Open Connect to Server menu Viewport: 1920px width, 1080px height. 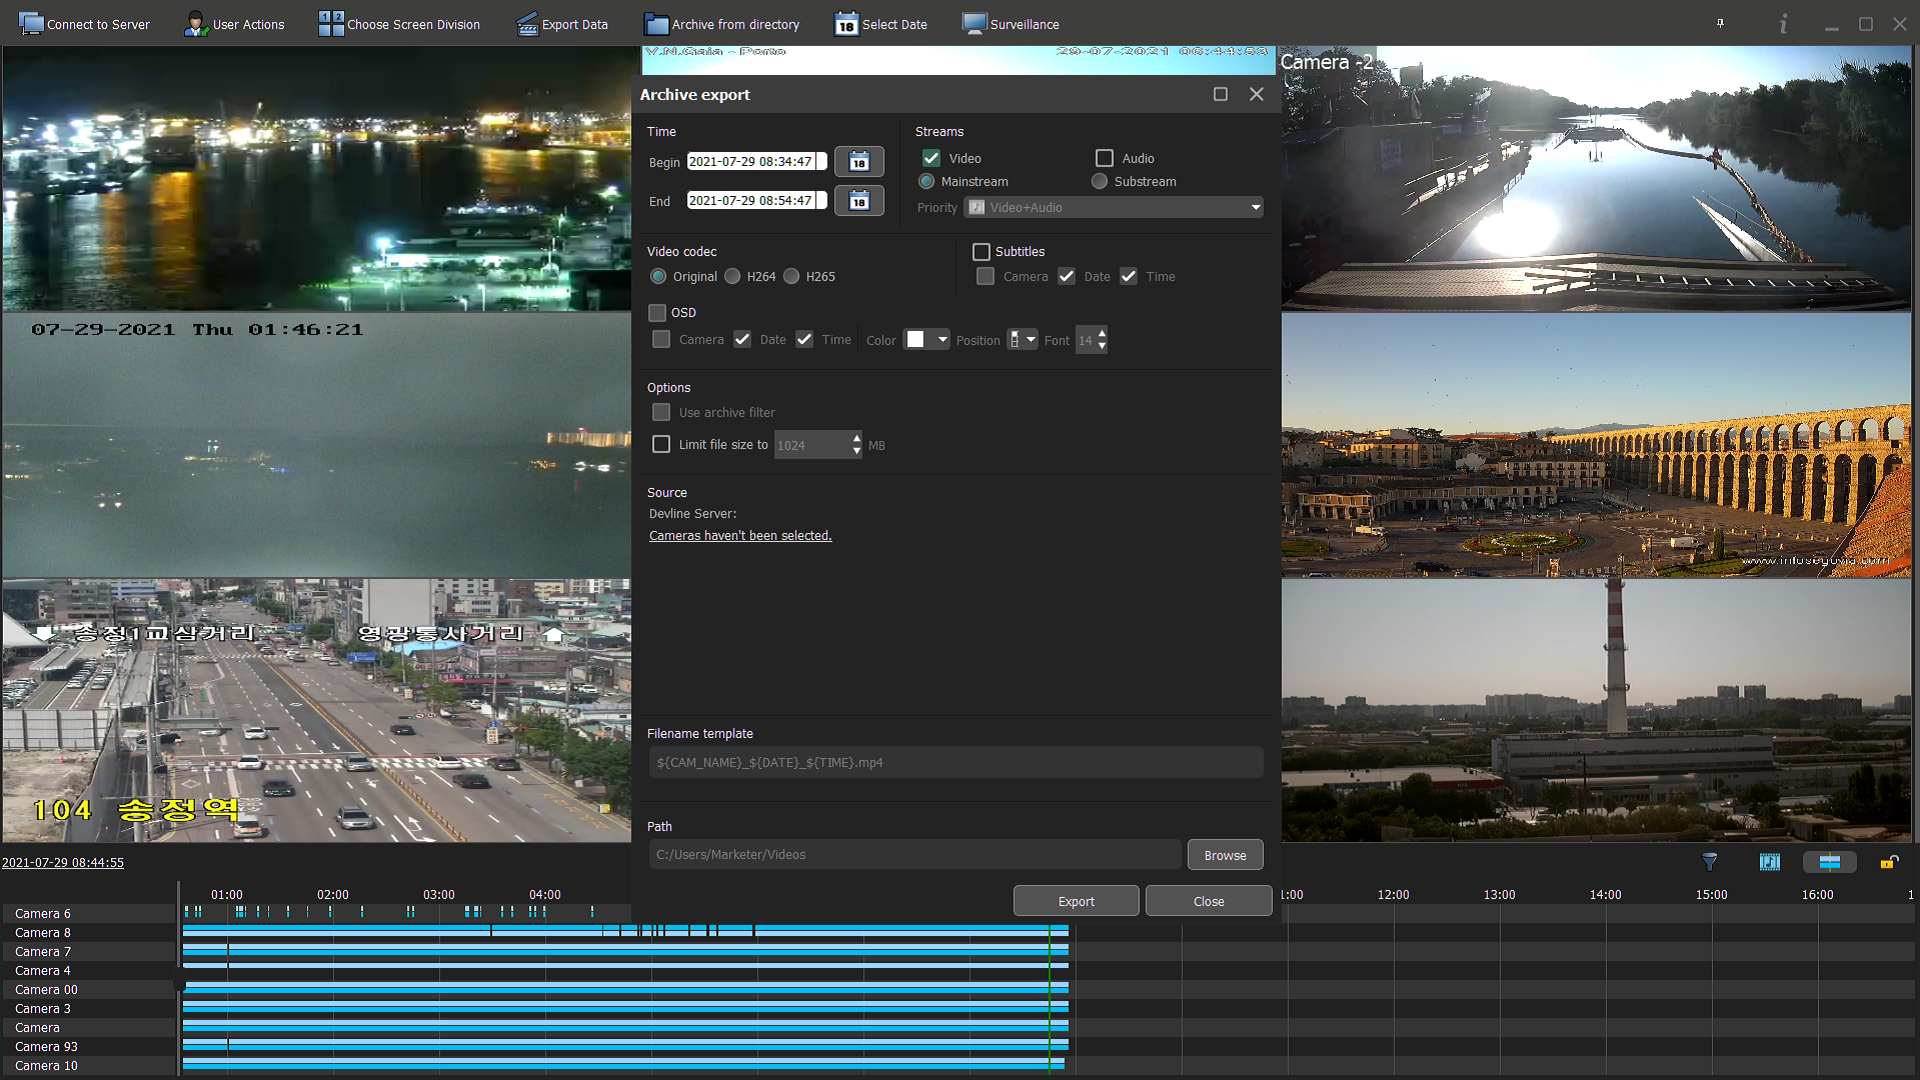(x=85, y=24)
